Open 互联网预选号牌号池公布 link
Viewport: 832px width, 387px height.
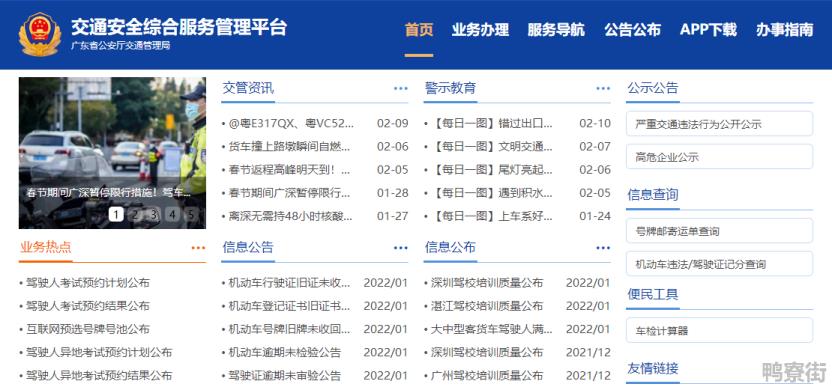[x=88, y=329]
